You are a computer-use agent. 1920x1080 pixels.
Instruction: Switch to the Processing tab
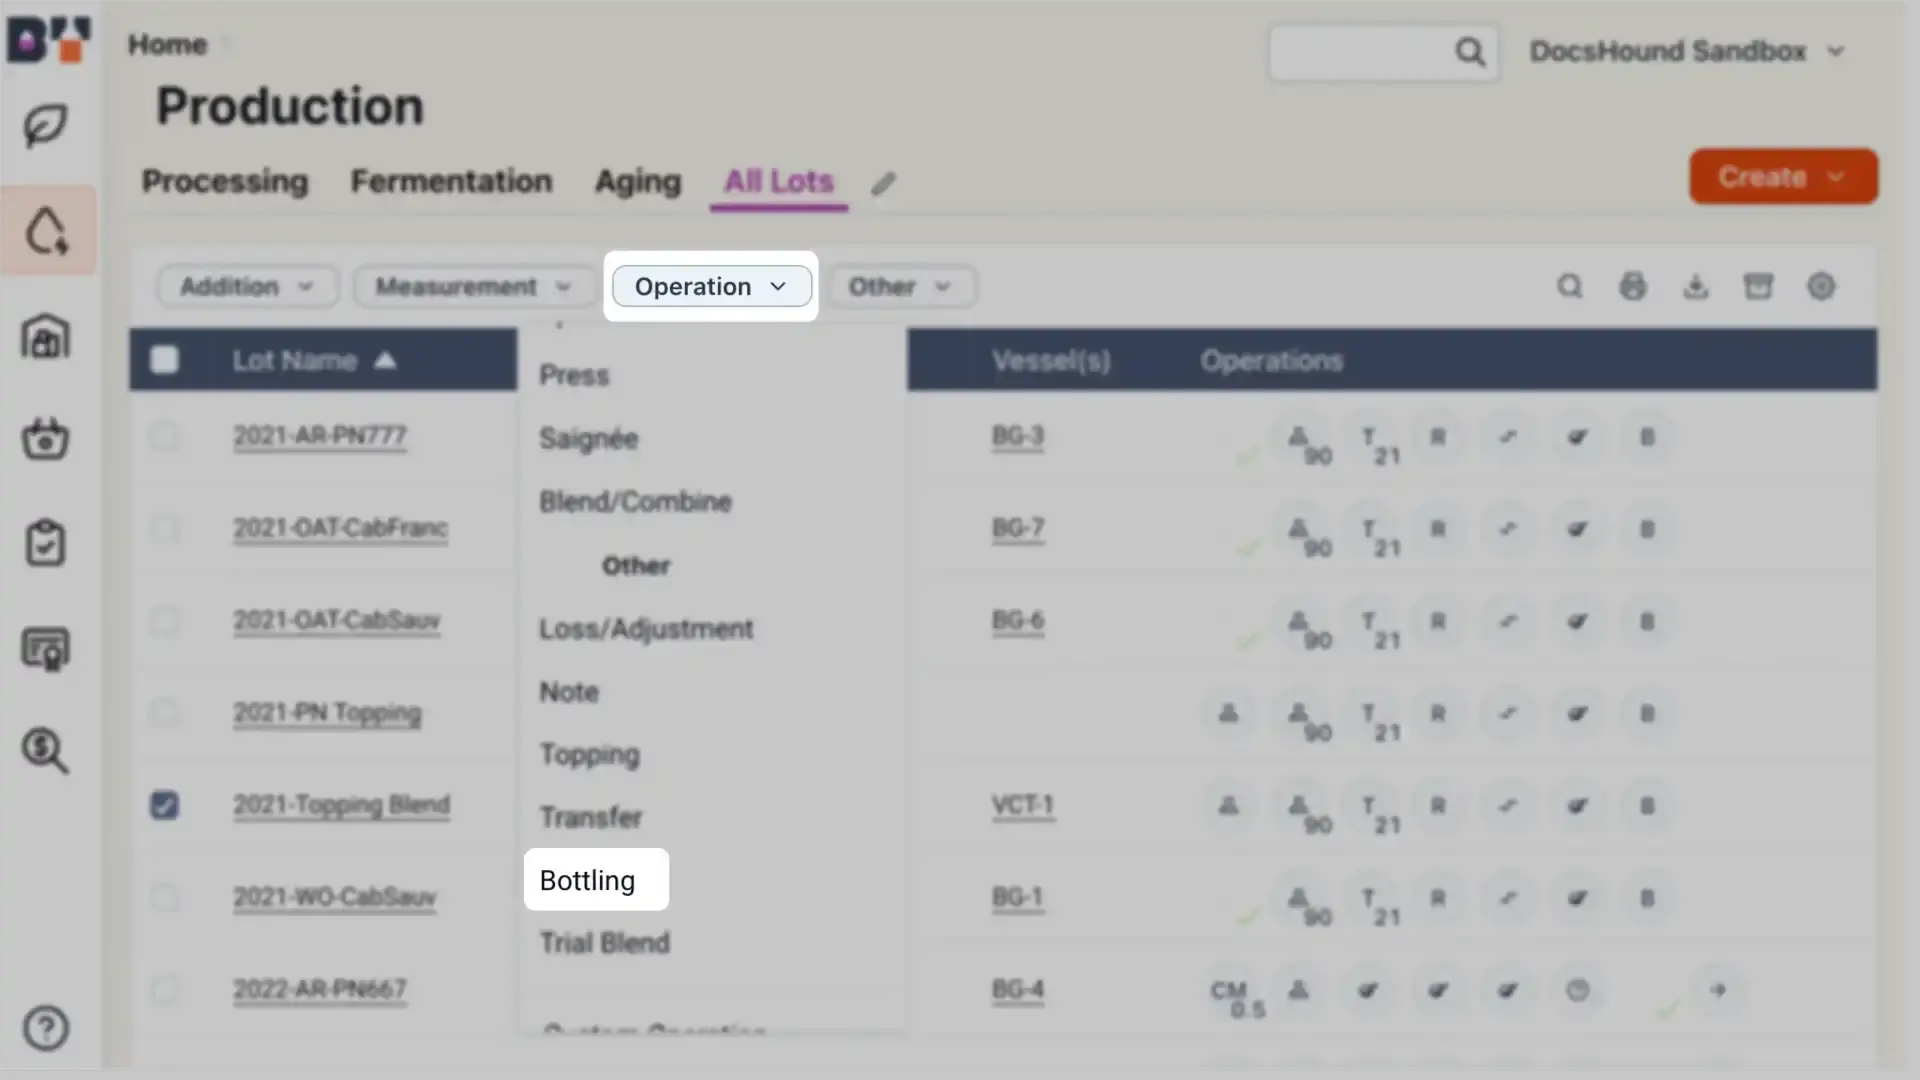tap(225, 181)
